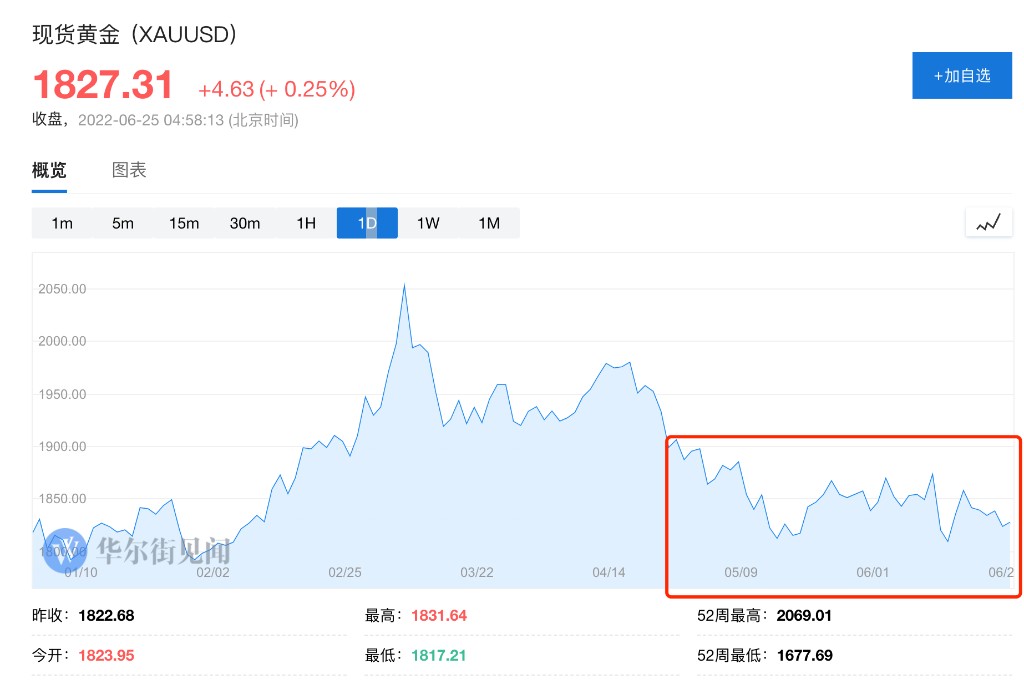This screenshot has width=1024, height=683.
Task: Select the 1m timeframe
Action: (62, 223)
